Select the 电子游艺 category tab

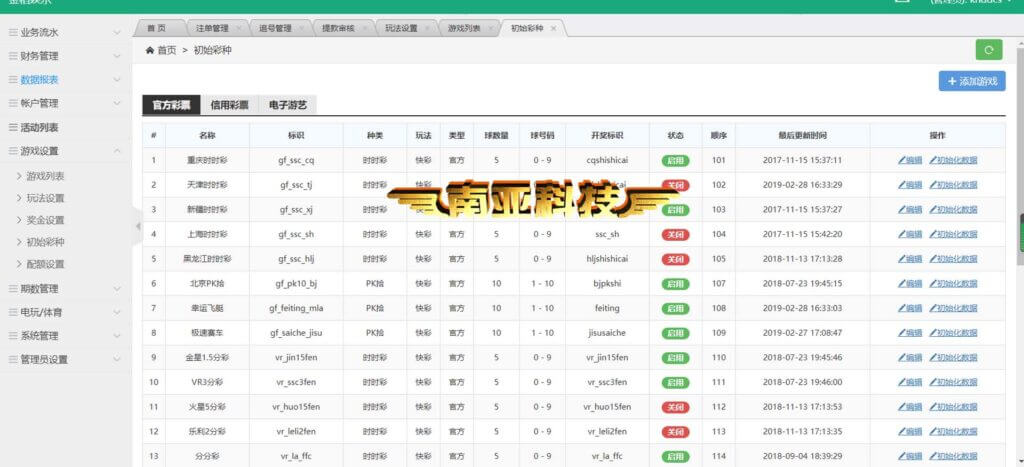coord(287,105)
